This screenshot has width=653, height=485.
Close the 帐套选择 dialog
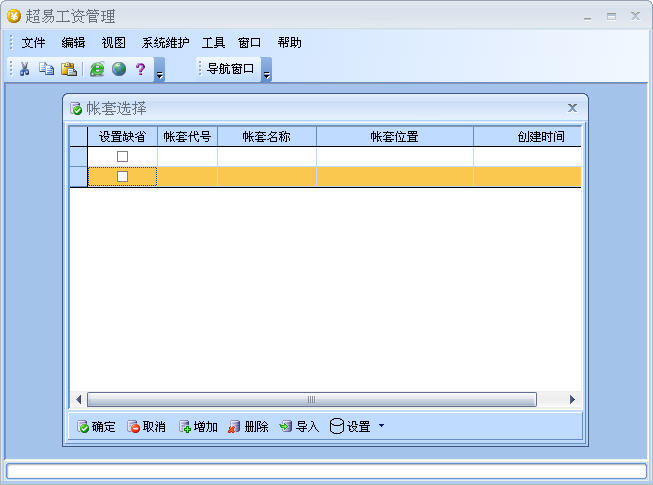tap(572, 108)
